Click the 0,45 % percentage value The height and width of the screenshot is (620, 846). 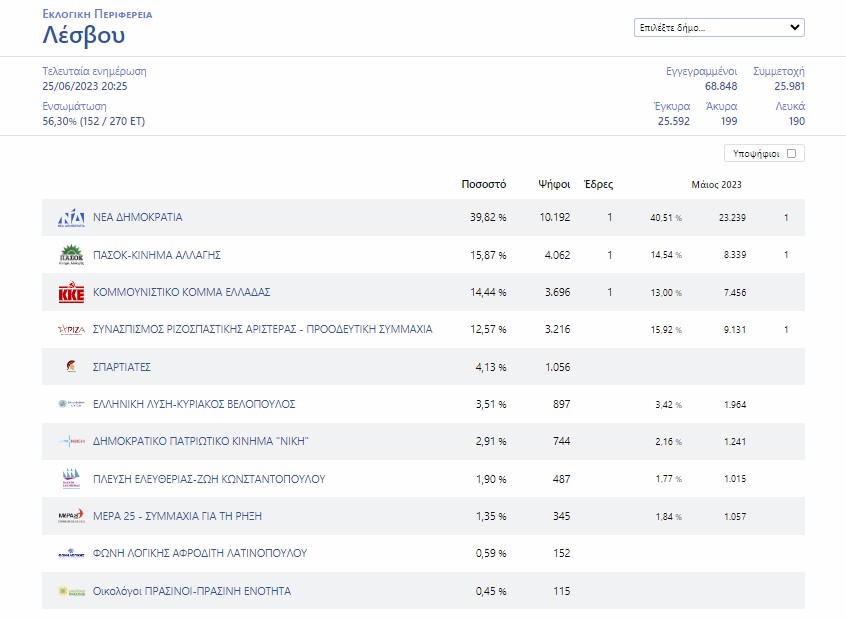(491, 591)
